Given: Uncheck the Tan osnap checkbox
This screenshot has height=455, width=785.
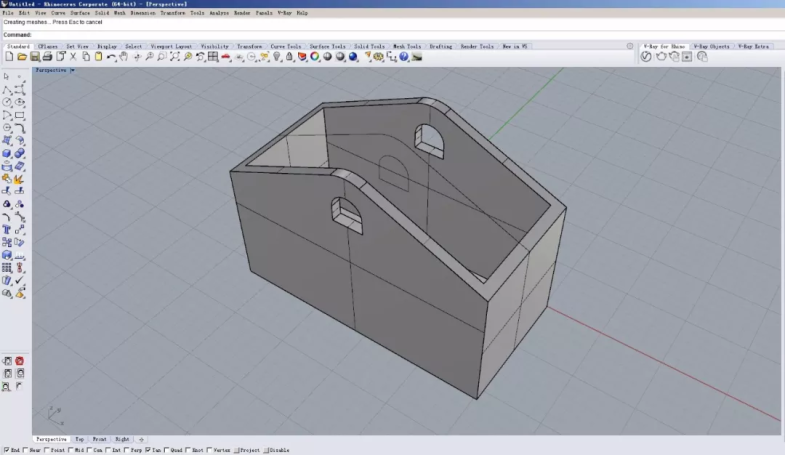Looking at the screenshot, I should point(148,450).
